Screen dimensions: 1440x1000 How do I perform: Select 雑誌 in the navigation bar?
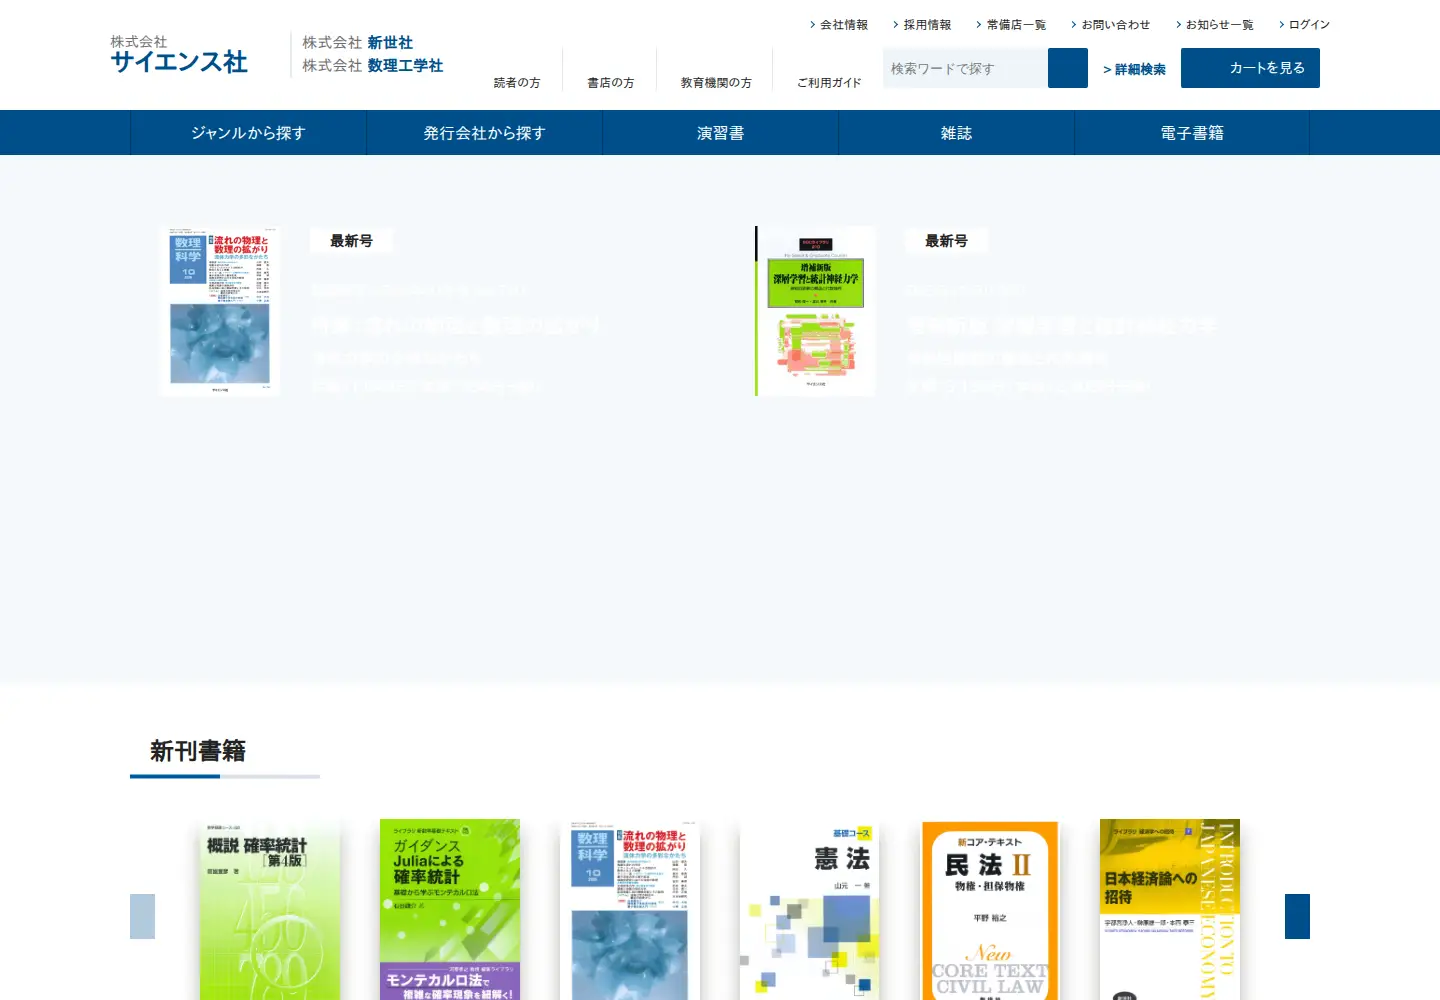(956, 133)
